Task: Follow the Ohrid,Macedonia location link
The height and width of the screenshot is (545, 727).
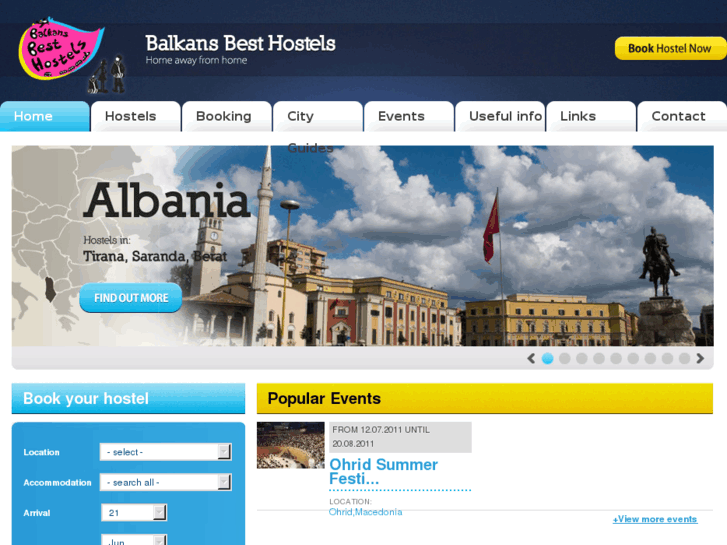Action: pos(365,512)
